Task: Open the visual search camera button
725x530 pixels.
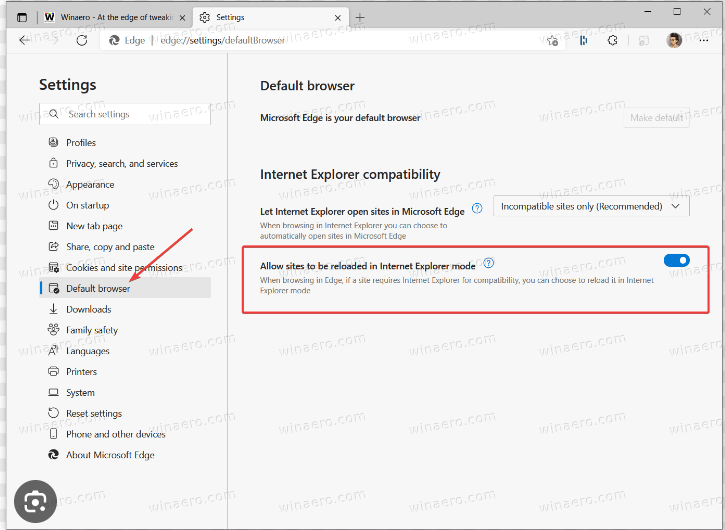Action: (x=35, y=502)
